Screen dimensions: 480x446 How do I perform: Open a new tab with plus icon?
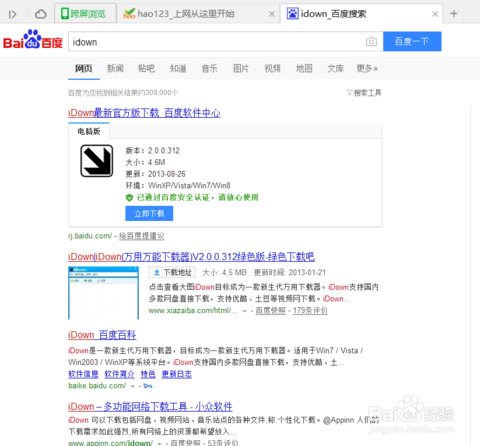454,14
